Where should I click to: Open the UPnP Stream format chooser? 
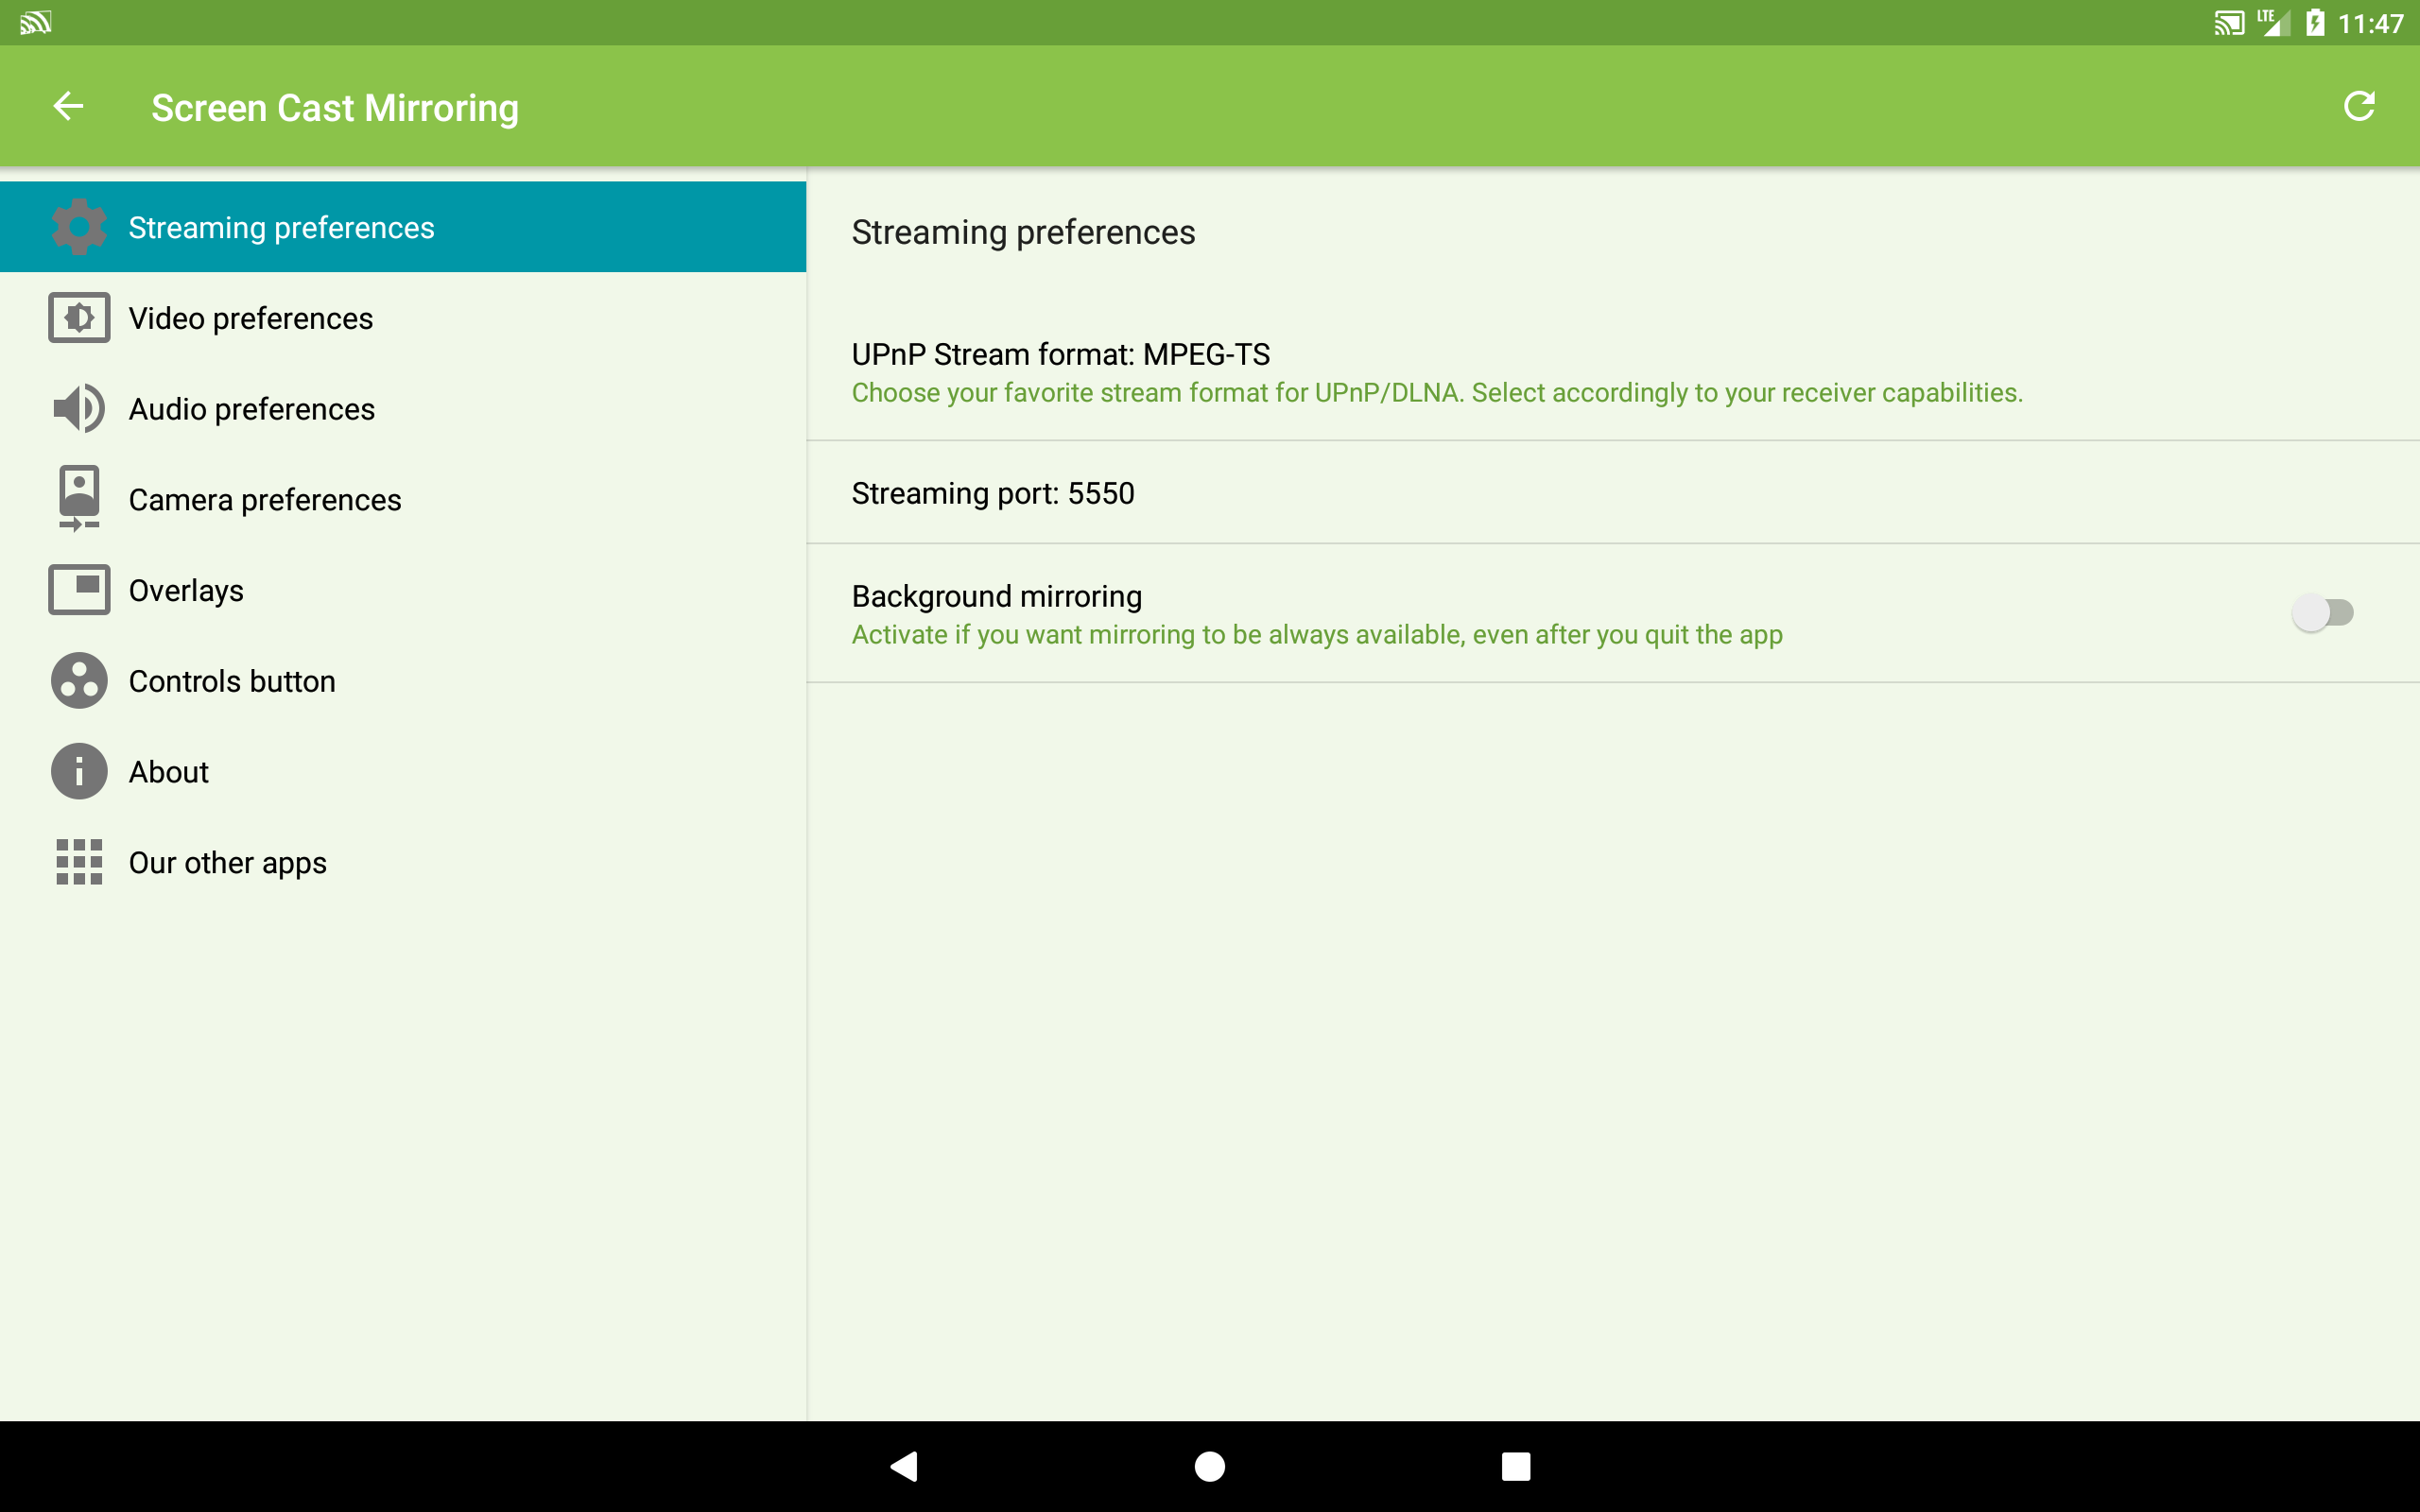pyautogui.click(x=1613, y=372)
